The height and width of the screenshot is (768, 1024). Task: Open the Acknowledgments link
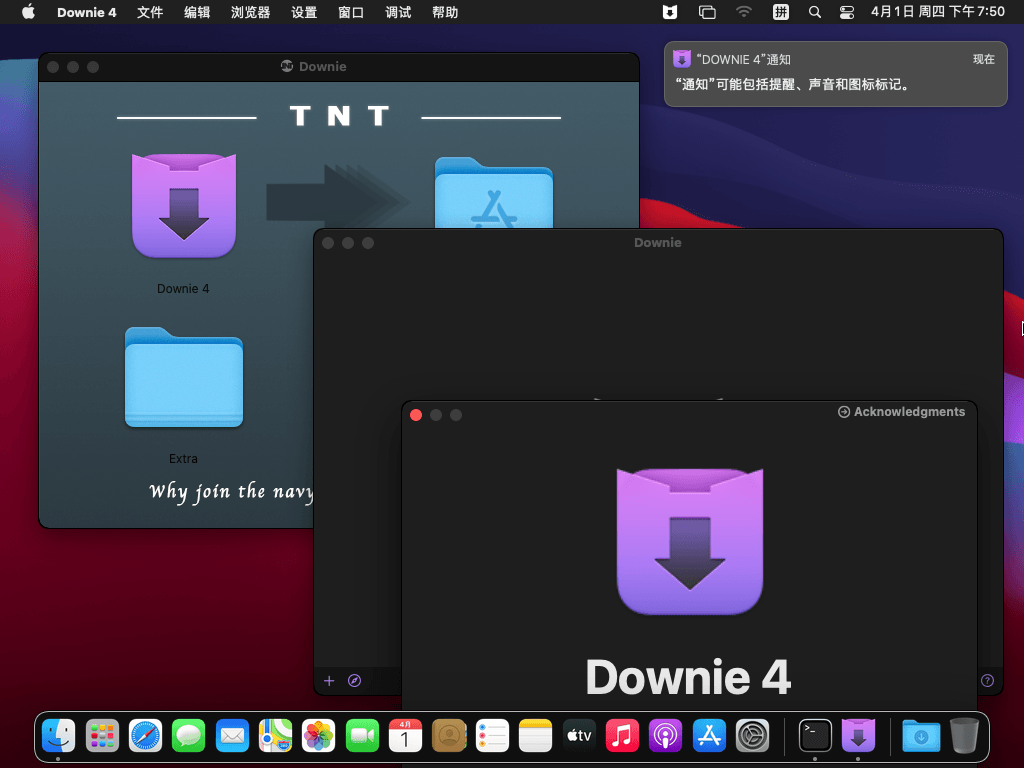[901, 411]
